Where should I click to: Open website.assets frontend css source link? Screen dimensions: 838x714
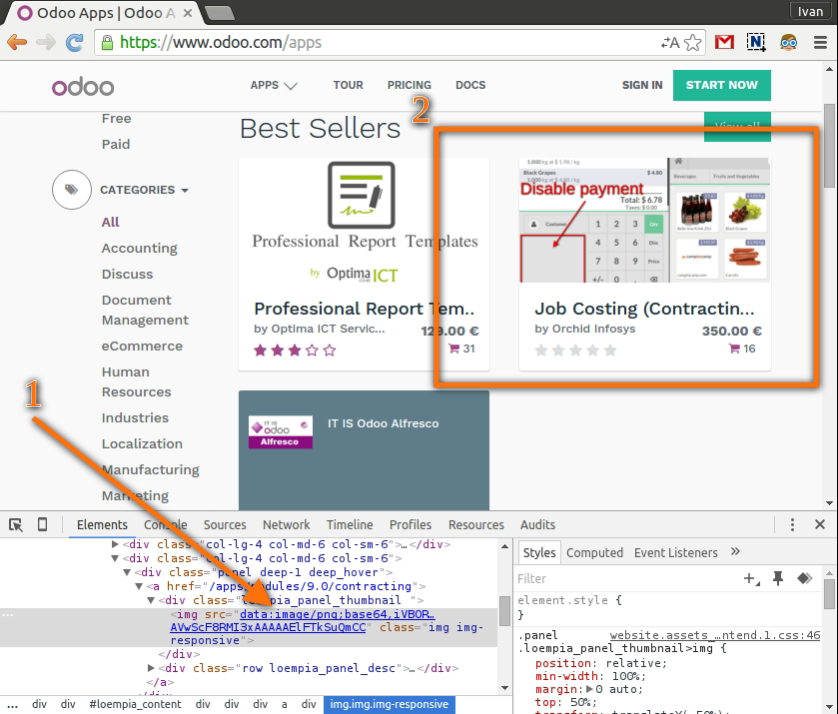pos(715,635)
